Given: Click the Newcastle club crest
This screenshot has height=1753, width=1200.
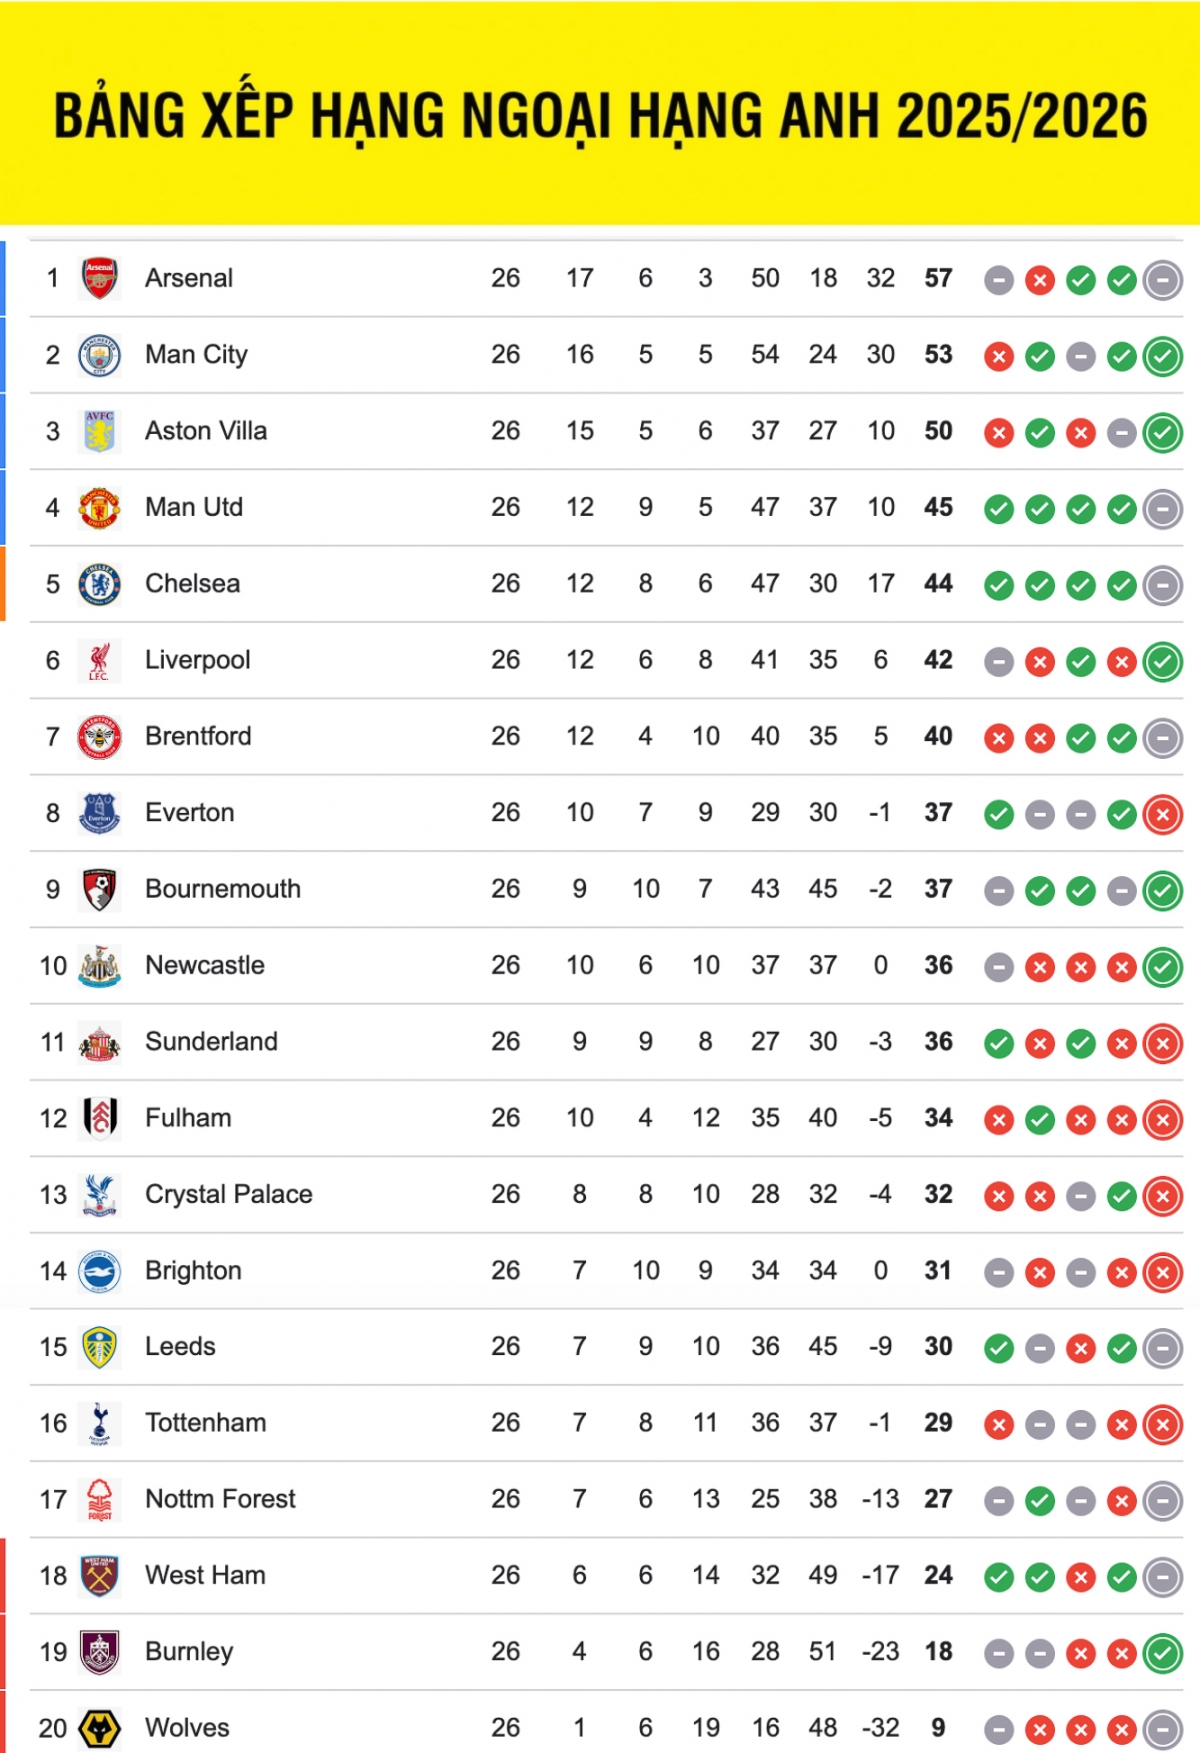Looking at the screenshot, I should click(x=99, y=966).
